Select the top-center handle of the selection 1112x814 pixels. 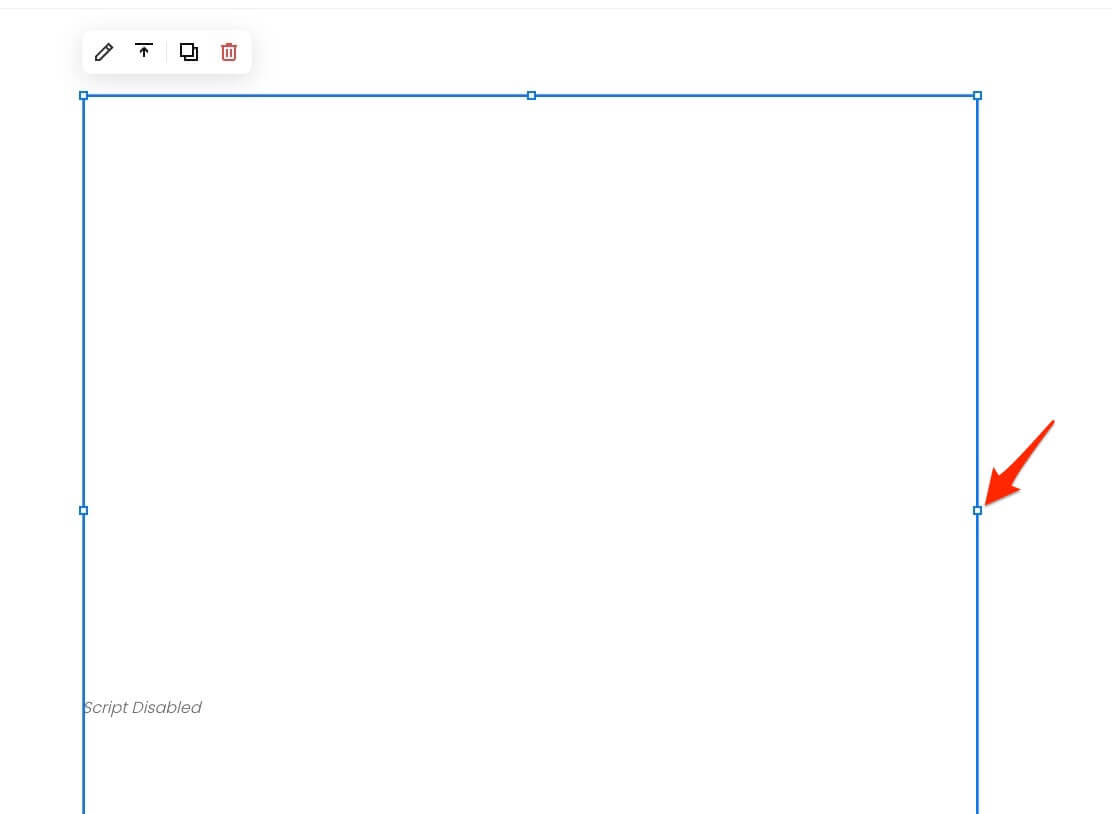(531, 96)
